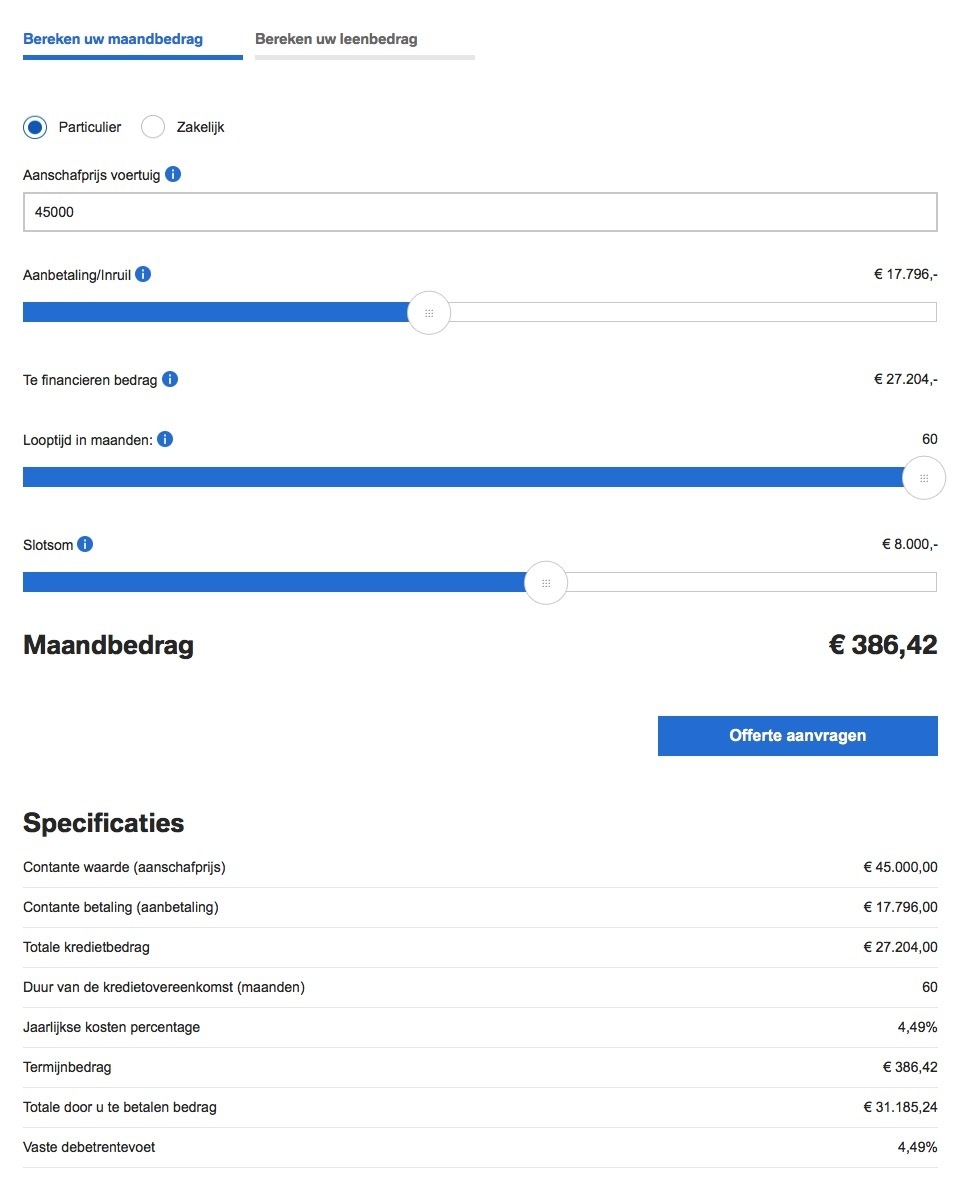
Task: Click the Aanbetaling/Inruil info icon
Action: click(x=143, y=274)
